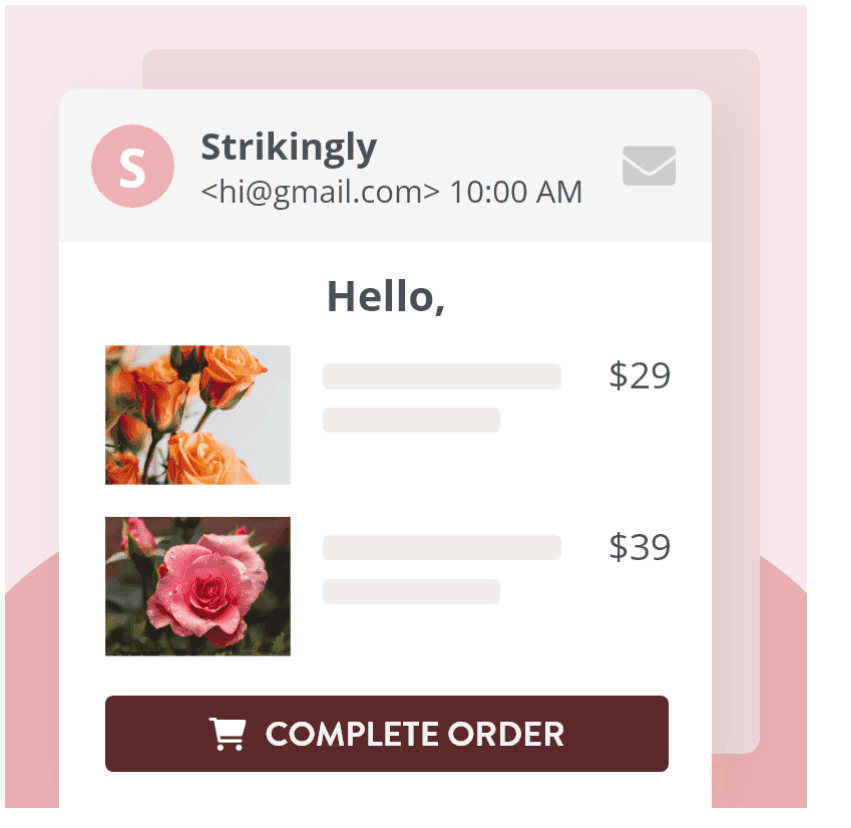Open the pink rose product image
This screenshot has width=851, height=828.
[198, 586]
